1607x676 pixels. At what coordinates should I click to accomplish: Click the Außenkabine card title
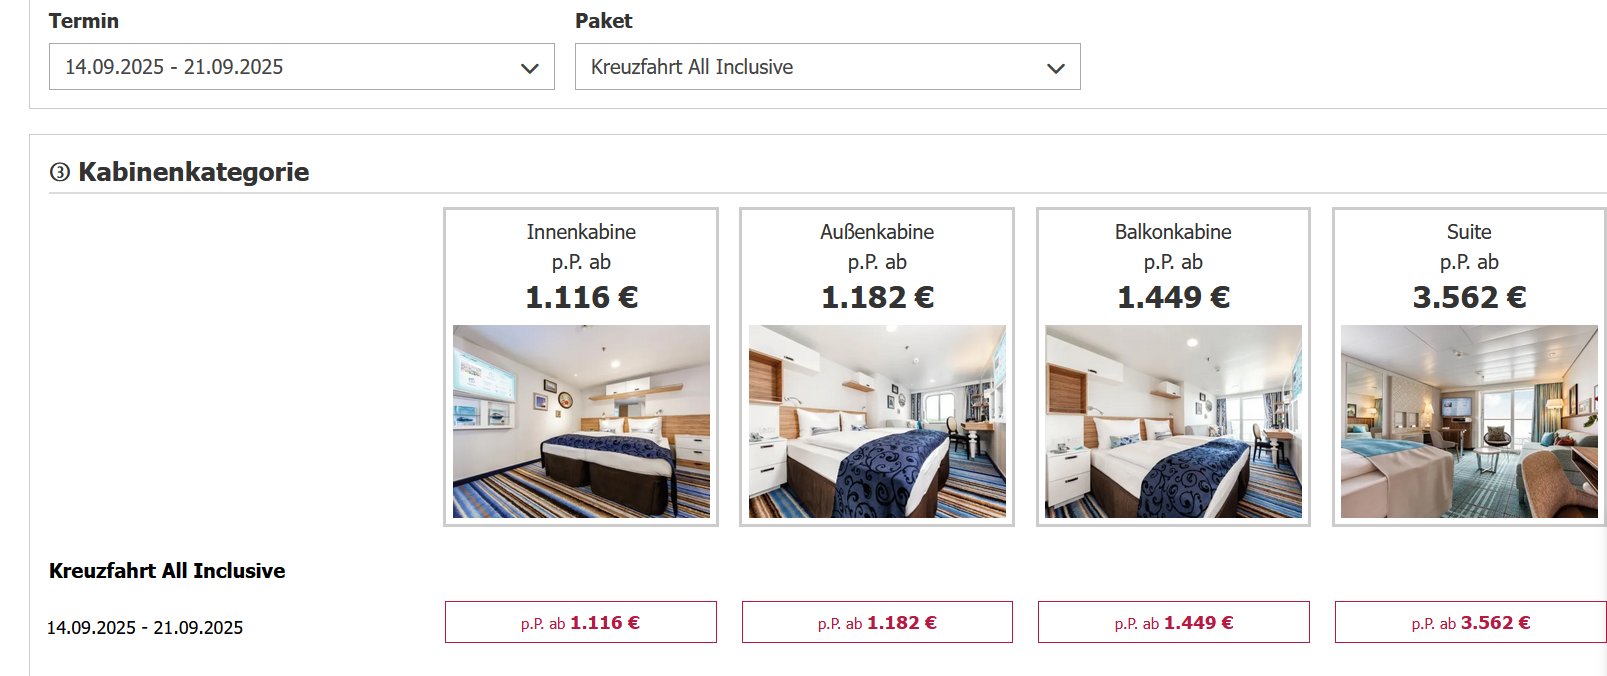(x=877, y=232)
